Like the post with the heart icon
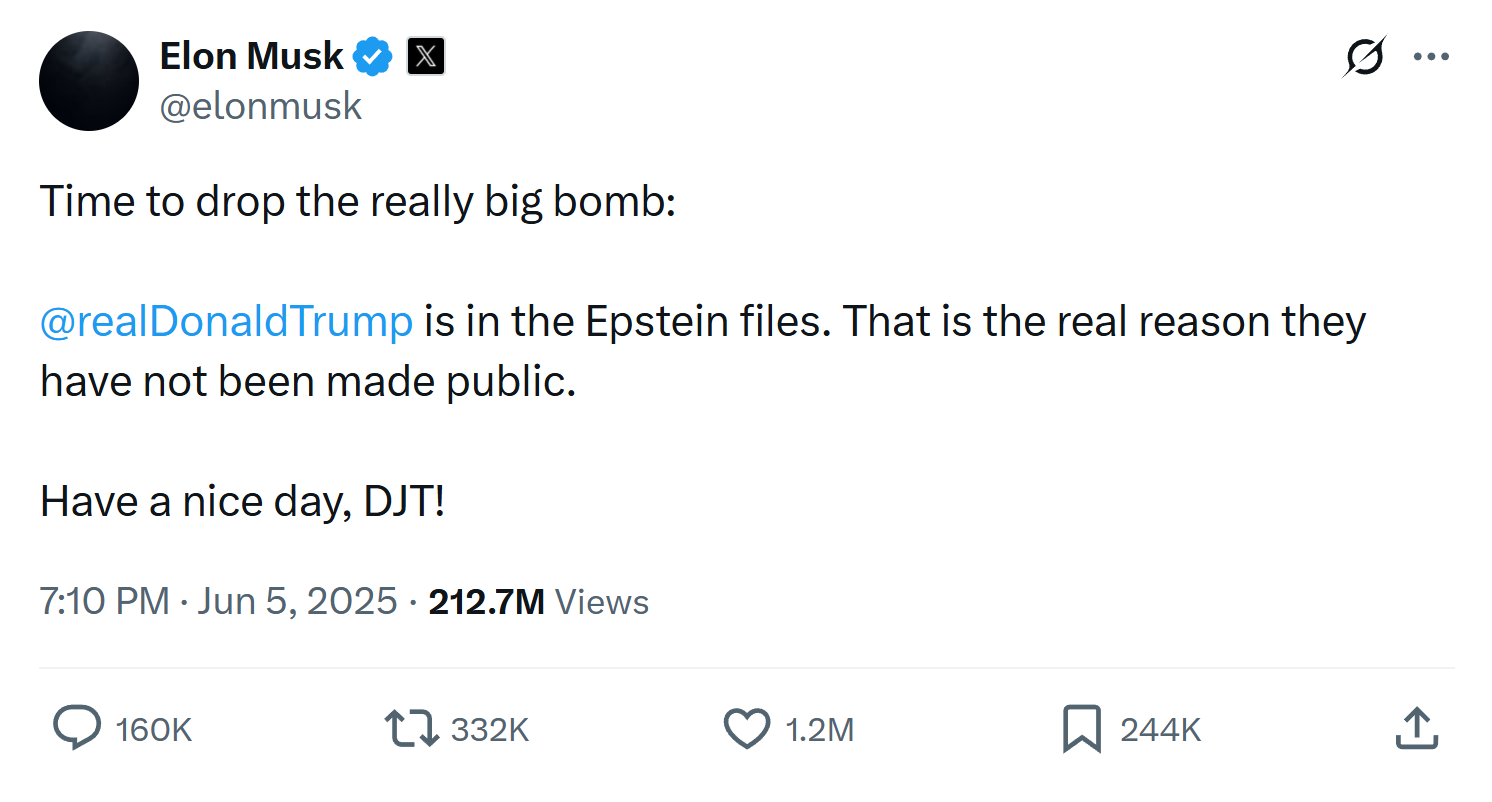Screen dimensions: 1492x802 pyautogui.click(x=746, y=728)
